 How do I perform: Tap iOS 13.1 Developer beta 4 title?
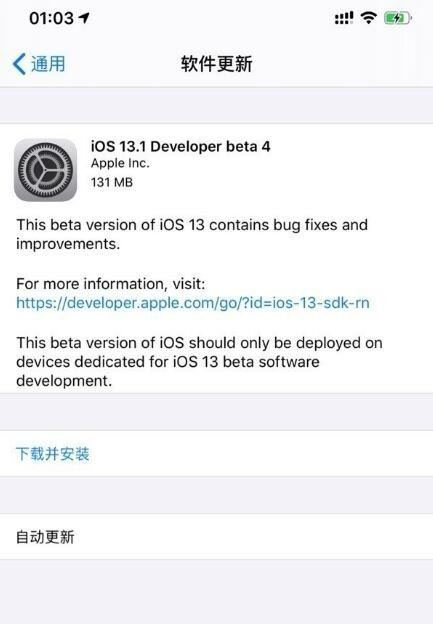(x=180, y=146)
